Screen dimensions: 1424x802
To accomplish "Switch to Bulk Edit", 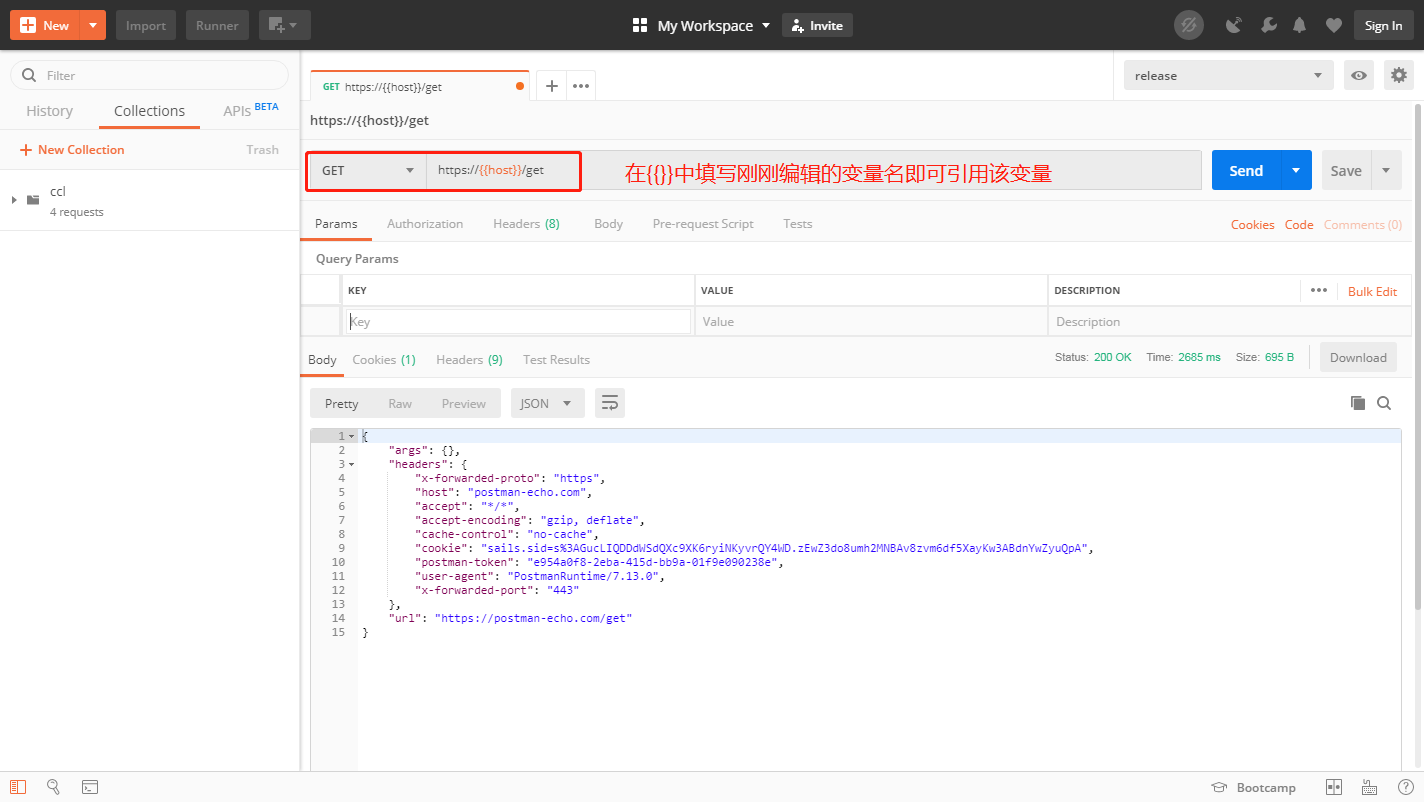I will pyautogui.click(x=1372, y=291).
